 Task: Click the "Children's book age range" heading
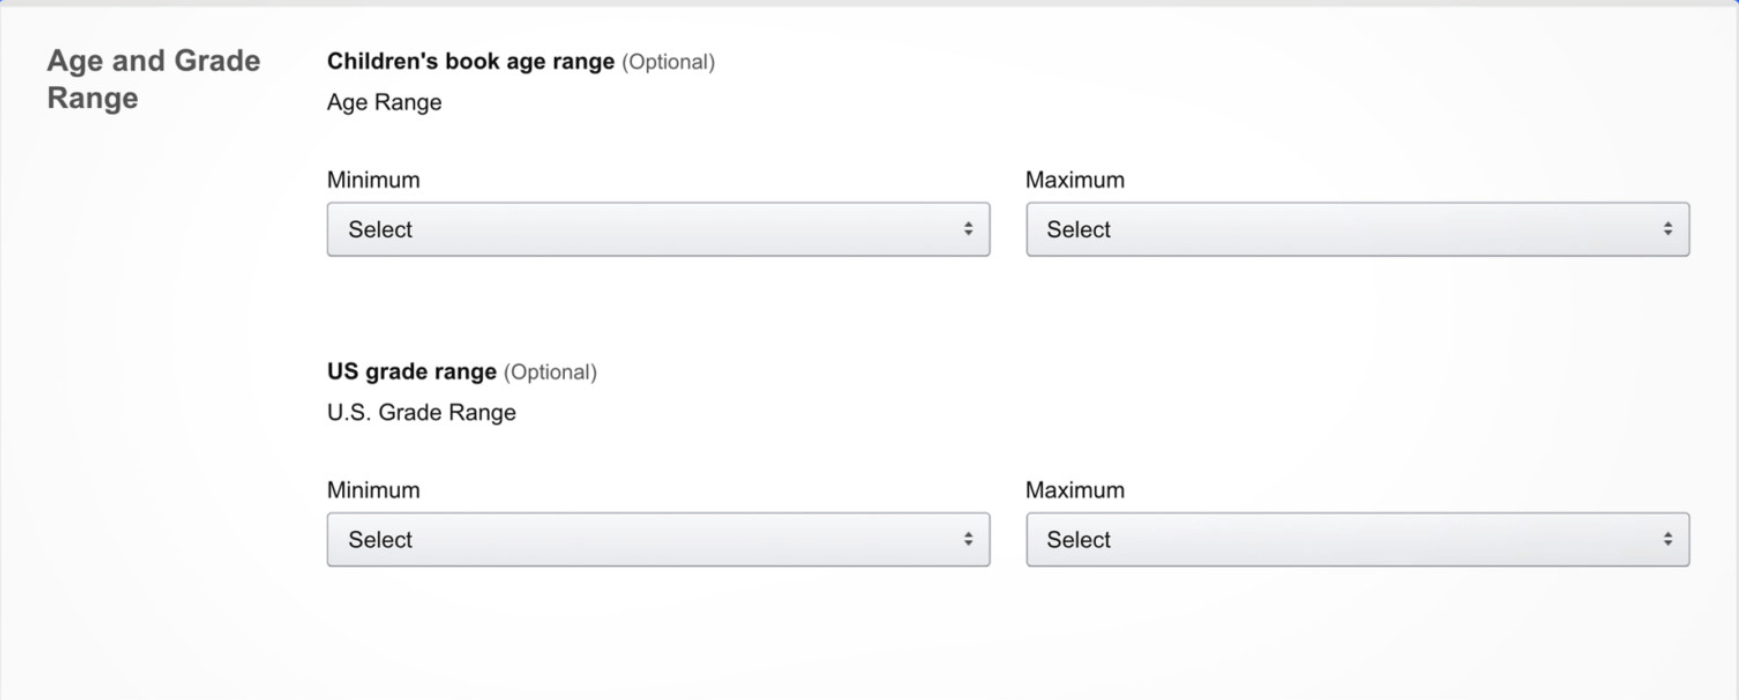[470, 61]
